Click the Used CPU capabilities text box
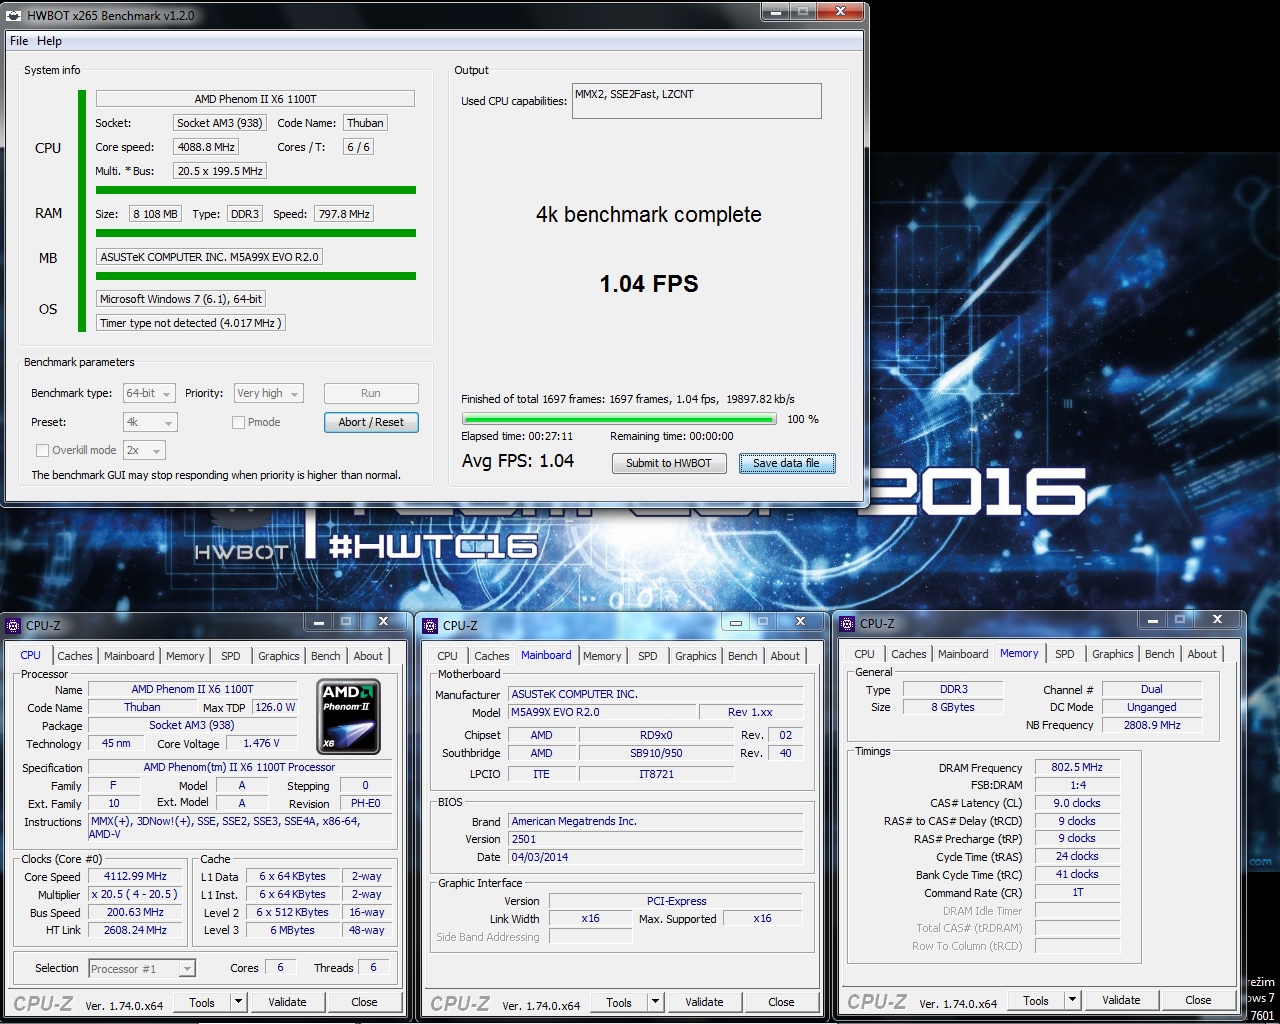 click(697, 101)
